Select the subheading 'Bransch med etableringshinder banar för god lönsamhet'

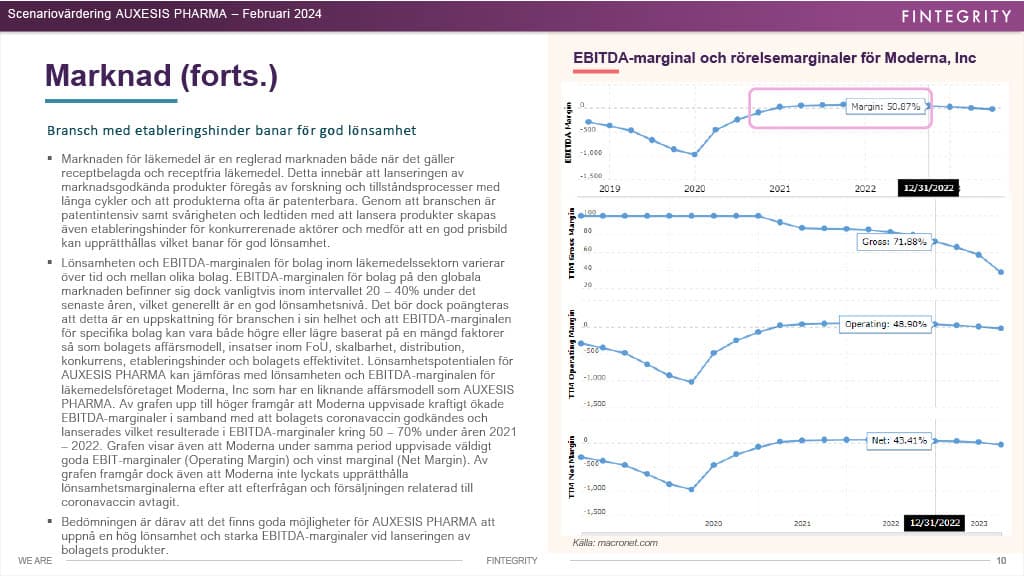[x=231, y=131]
